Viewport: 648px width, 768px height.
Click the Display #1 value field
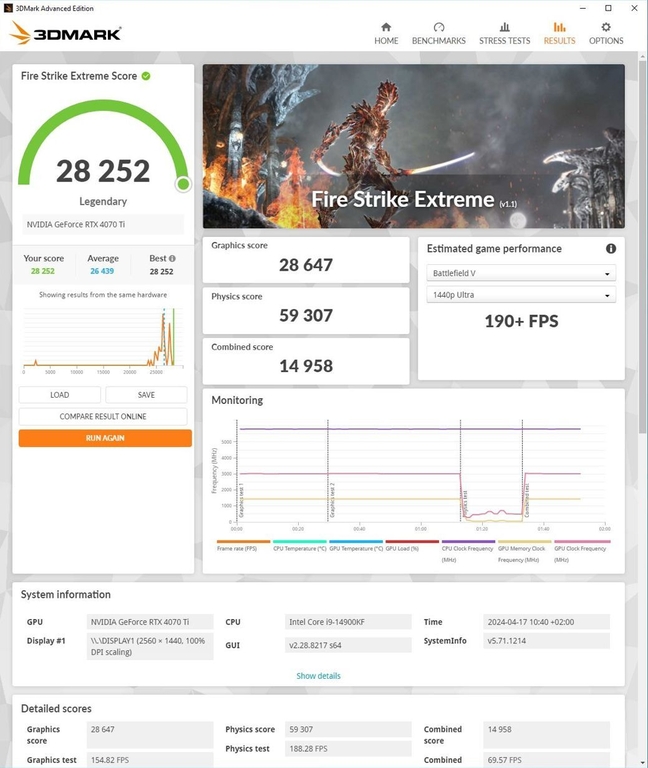tap(150, 646)
